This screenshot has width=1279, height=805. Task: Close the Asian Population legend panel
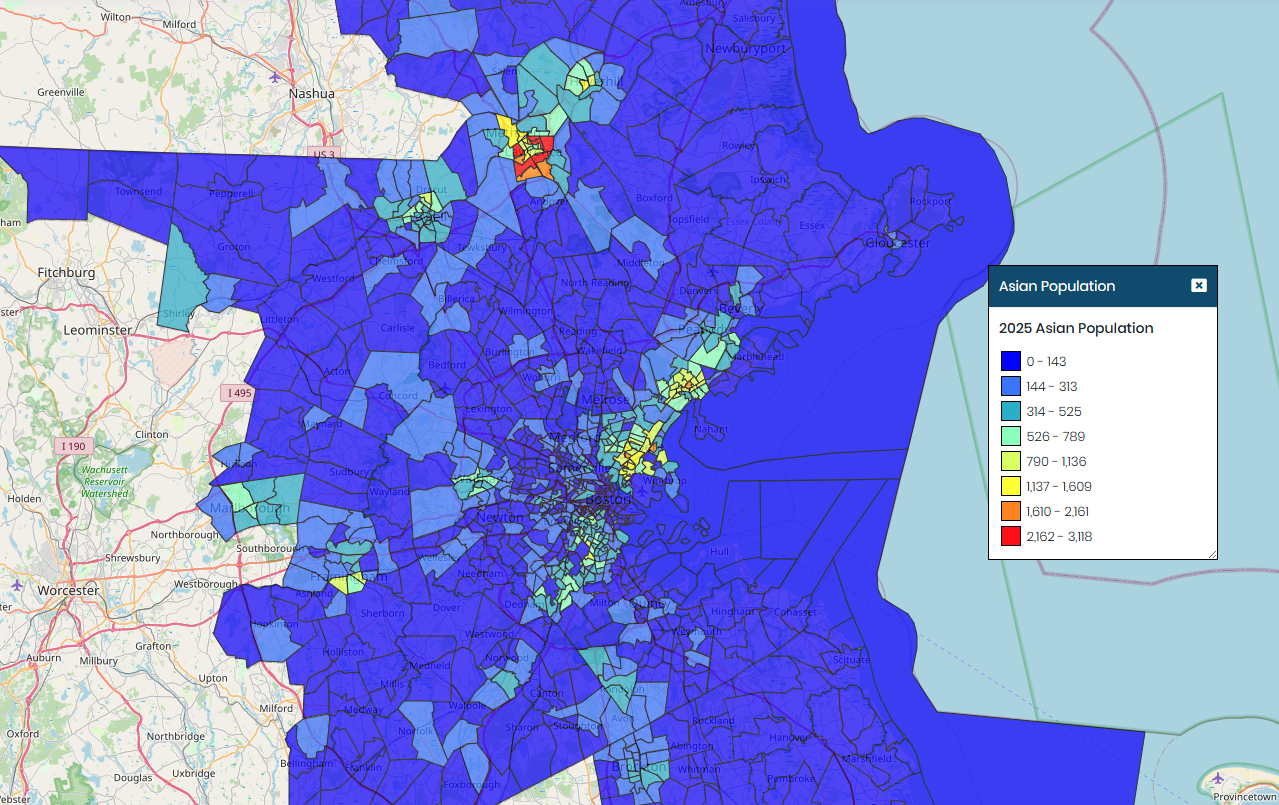point(1199,286)
